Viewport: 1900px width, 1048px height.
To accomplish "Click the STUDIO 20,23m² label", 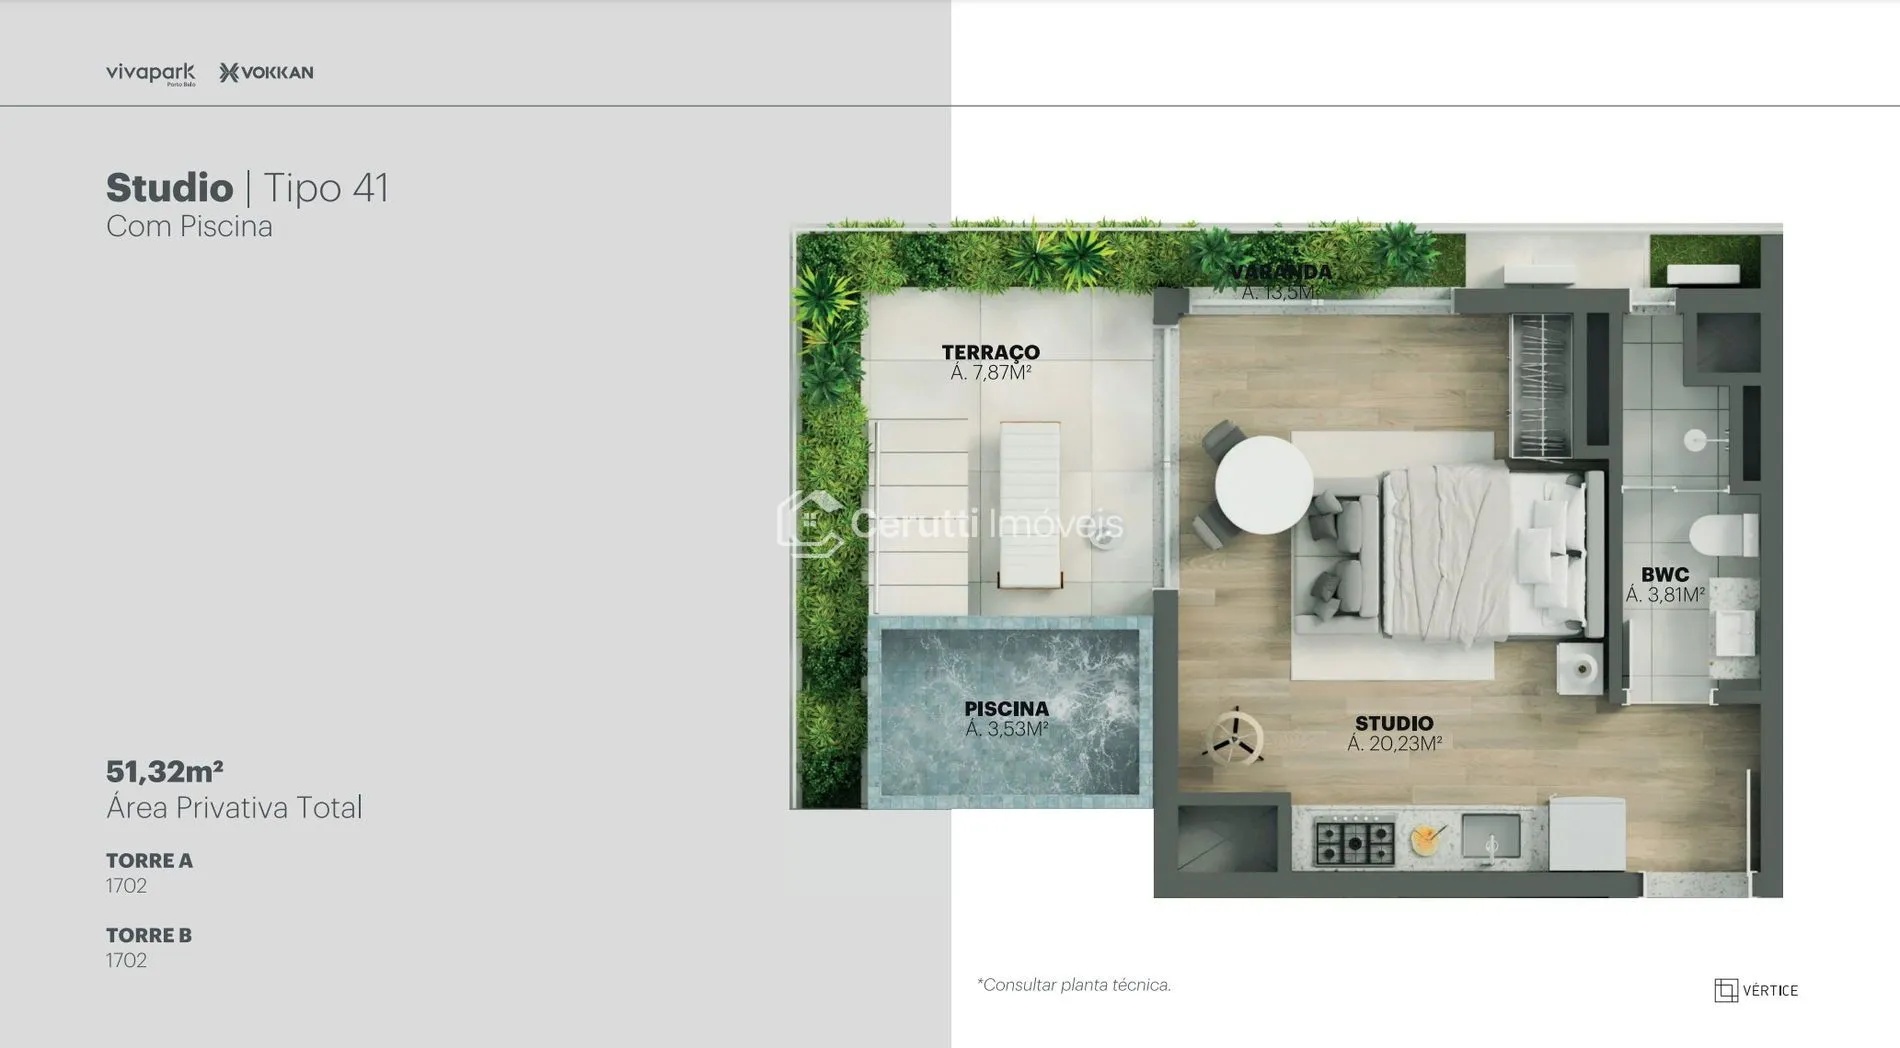I will coord(1394,733).
